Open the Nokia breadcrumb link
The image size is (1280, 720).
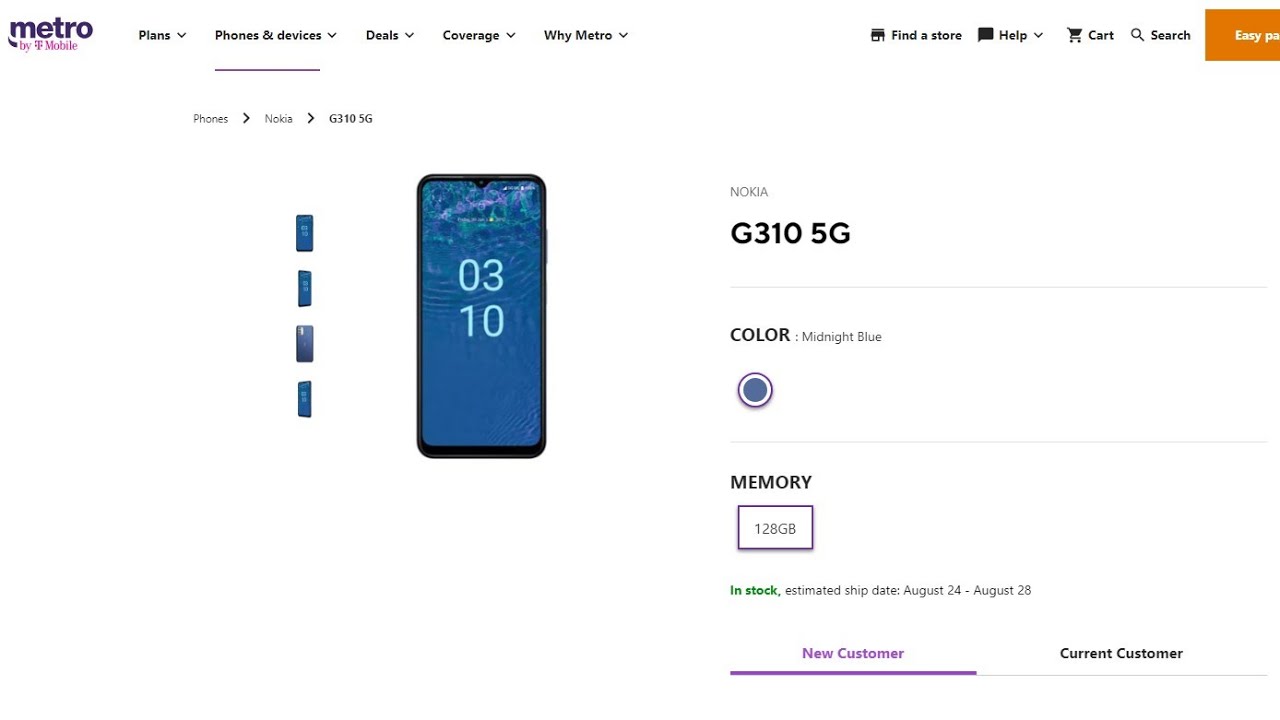coord(278,118)
